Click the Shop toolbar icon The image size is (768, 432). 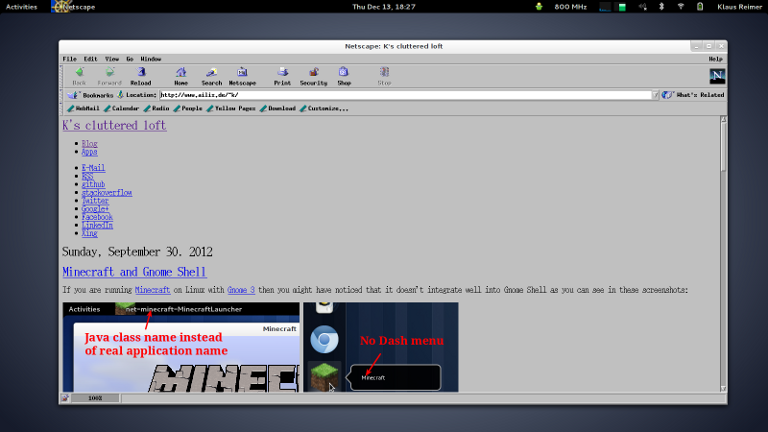(344, 76)
